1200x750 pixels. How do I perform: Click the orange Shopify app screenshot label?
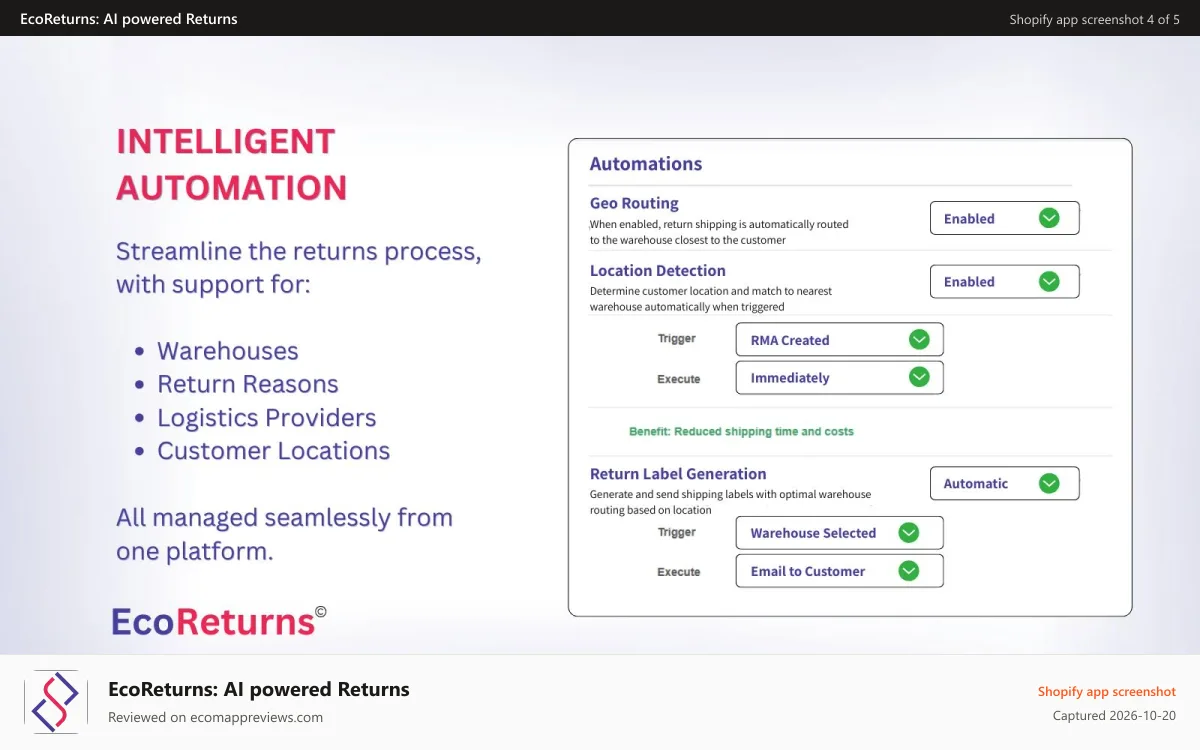[x=1107, y=692]
